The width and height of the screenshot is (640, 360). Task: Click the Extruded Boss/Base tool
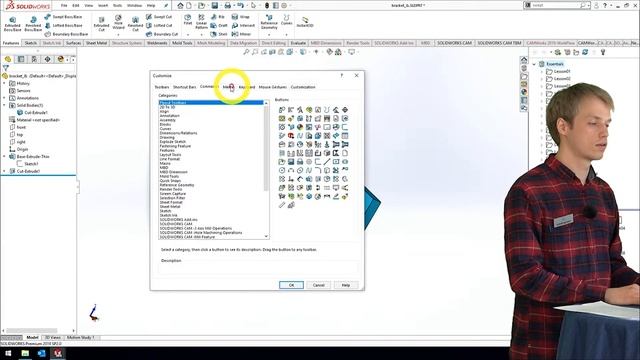[x=12, y=24]
